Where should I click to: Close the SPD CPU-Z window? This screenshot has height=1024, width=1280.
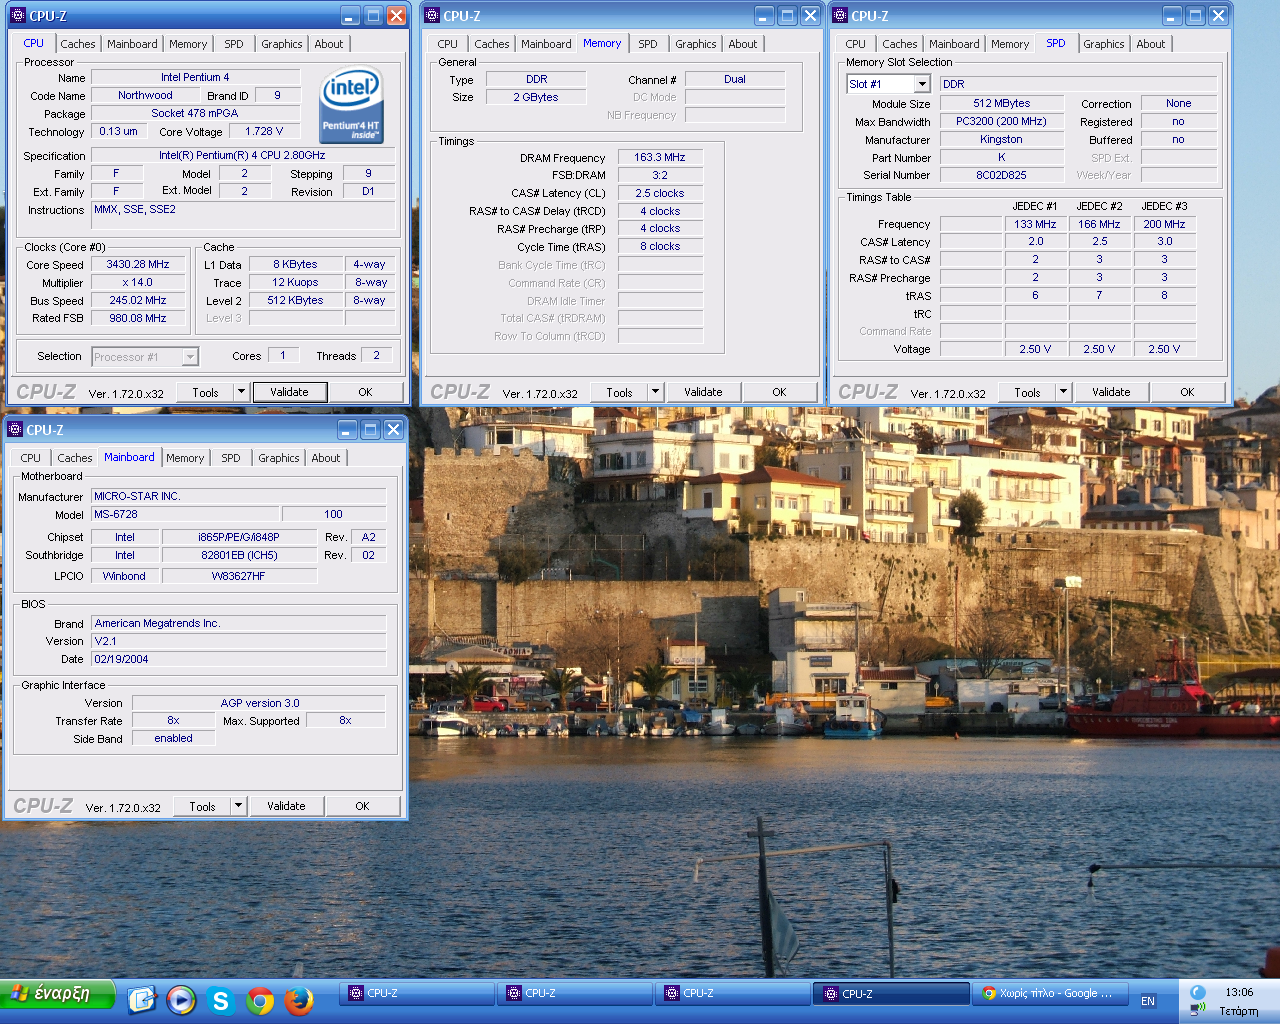(x=1218, y=16)
